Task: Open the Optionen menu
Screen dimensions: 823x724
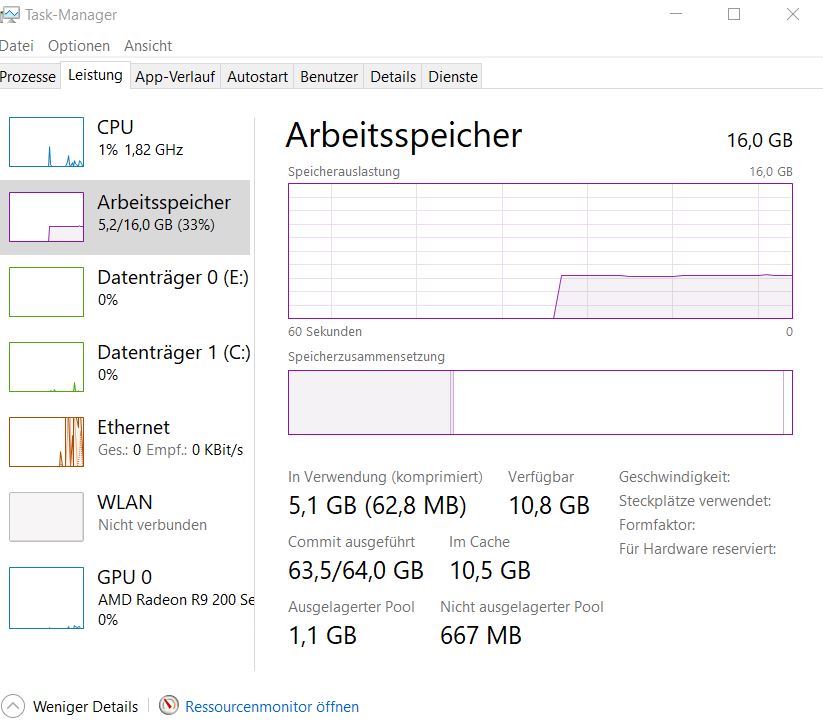Action: (x=79, y=46)
